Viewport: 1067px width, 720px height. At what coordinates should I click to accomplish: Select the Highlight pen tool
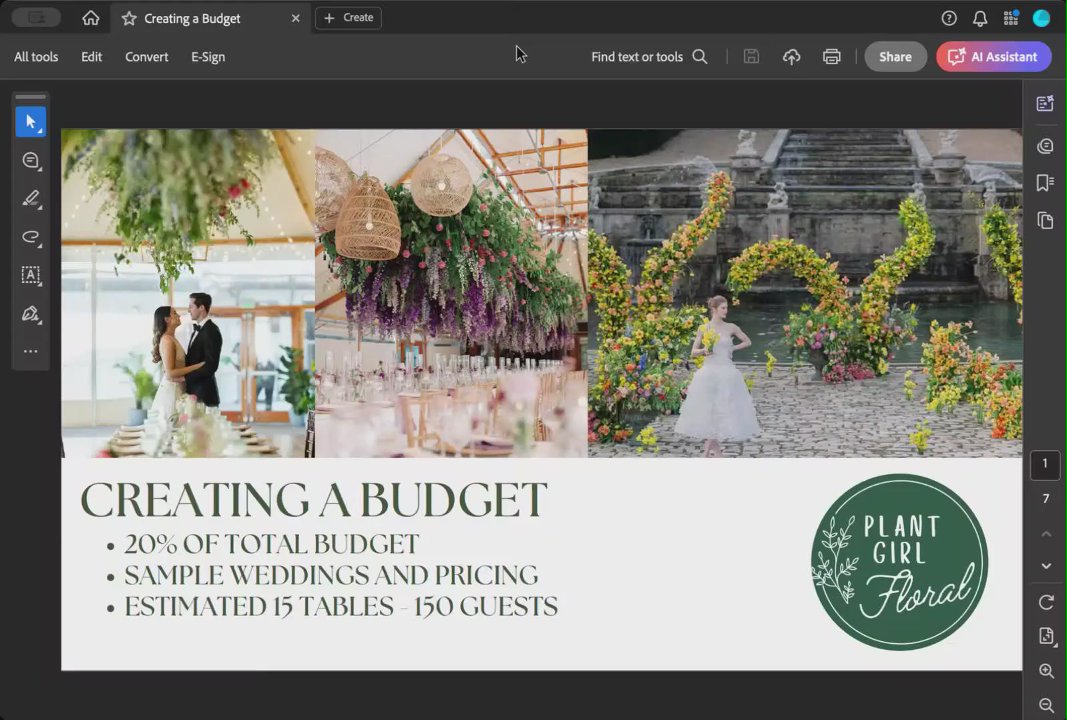point(31,199)
